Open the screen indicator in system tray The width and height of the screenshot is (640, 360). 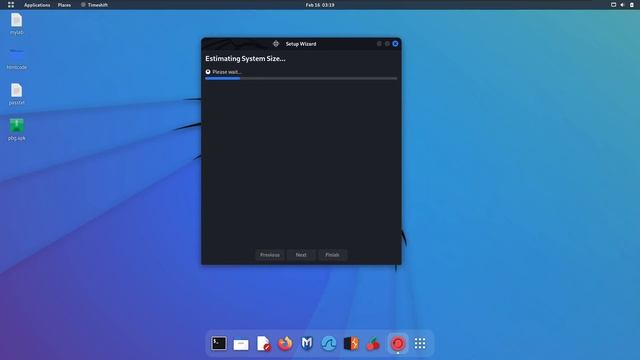click(x=613, y=5)
